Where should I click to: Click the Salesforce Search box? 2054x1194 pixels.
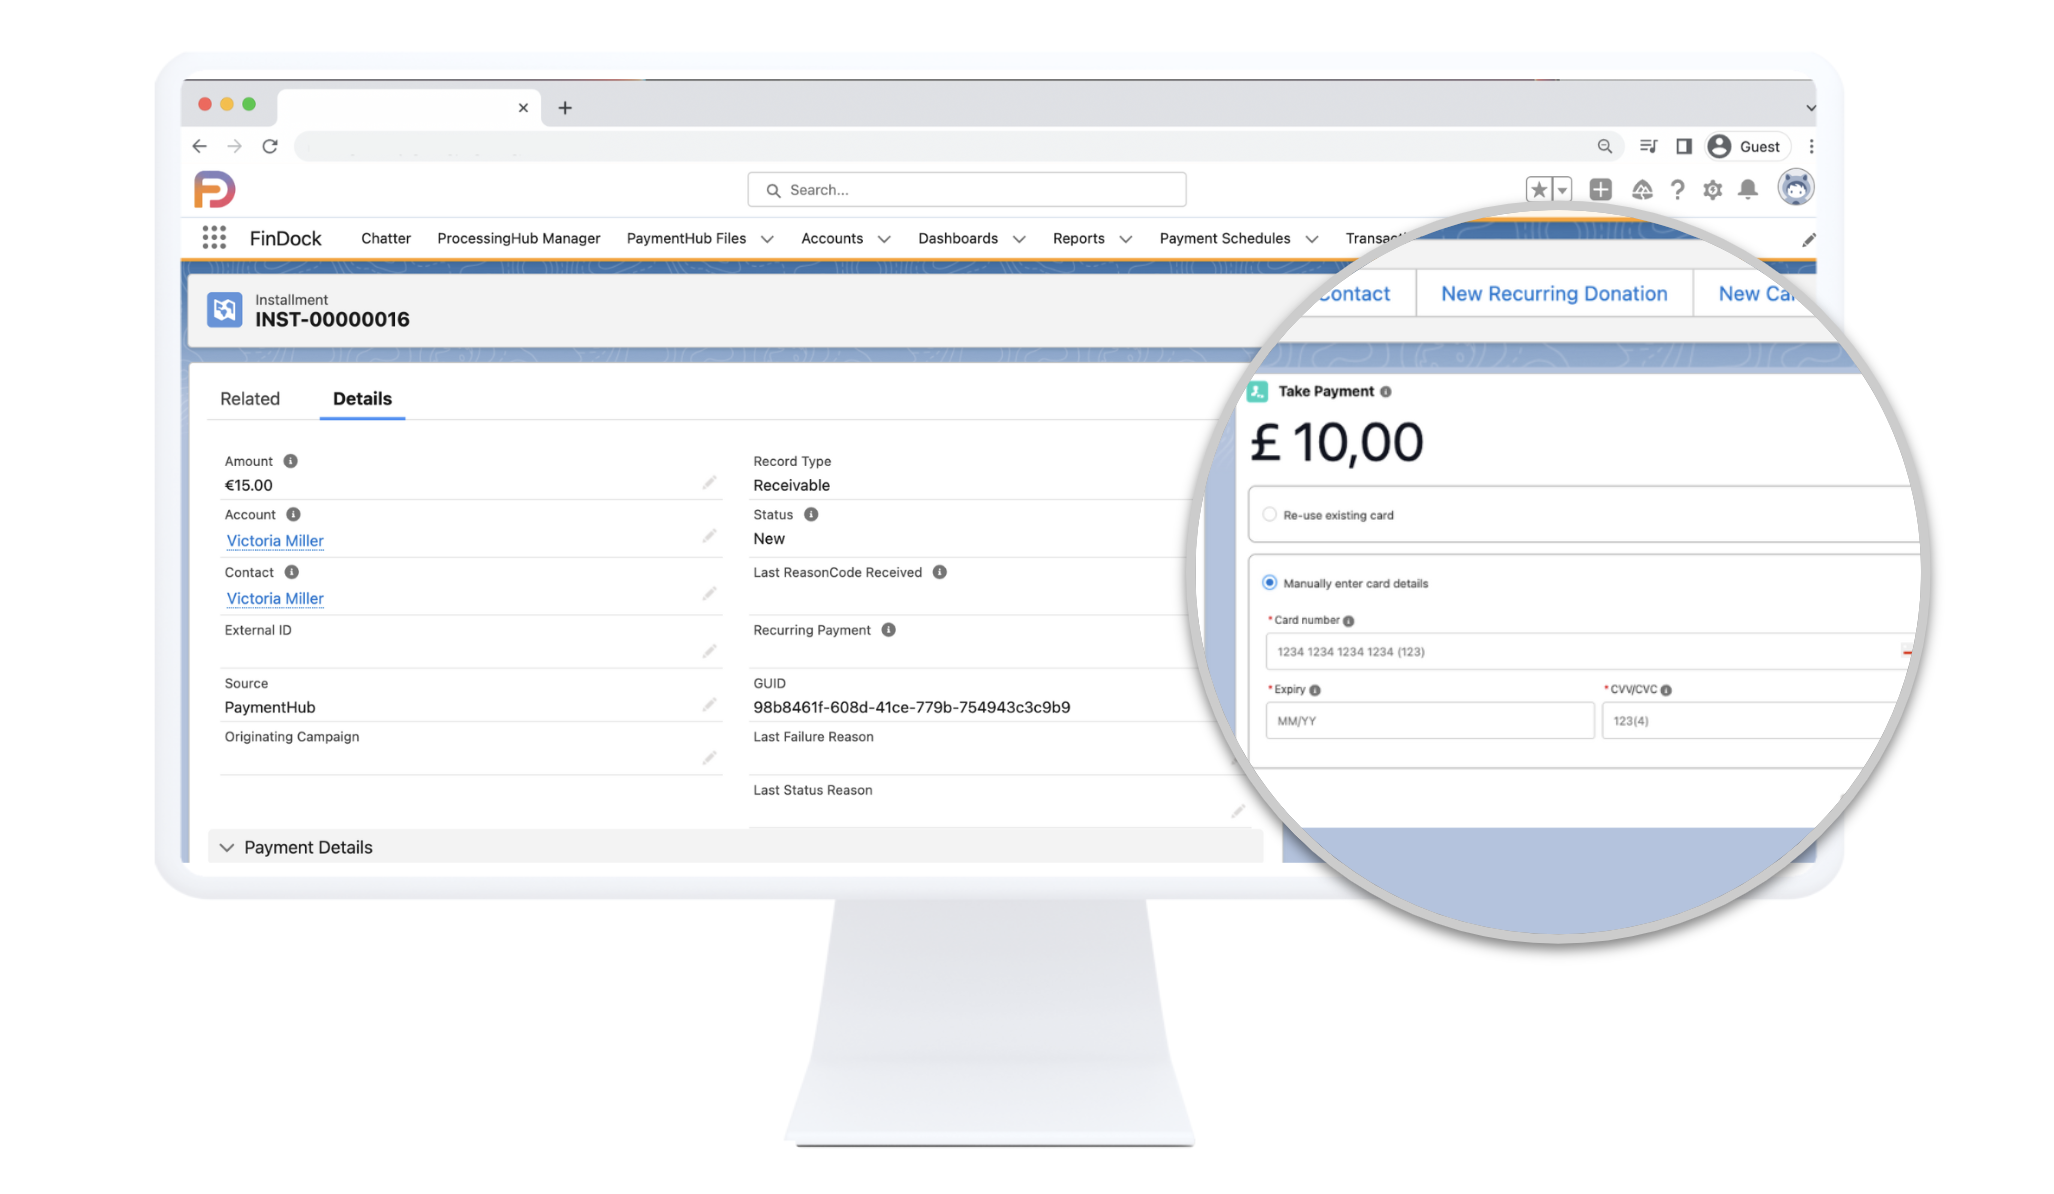point(966,189)
